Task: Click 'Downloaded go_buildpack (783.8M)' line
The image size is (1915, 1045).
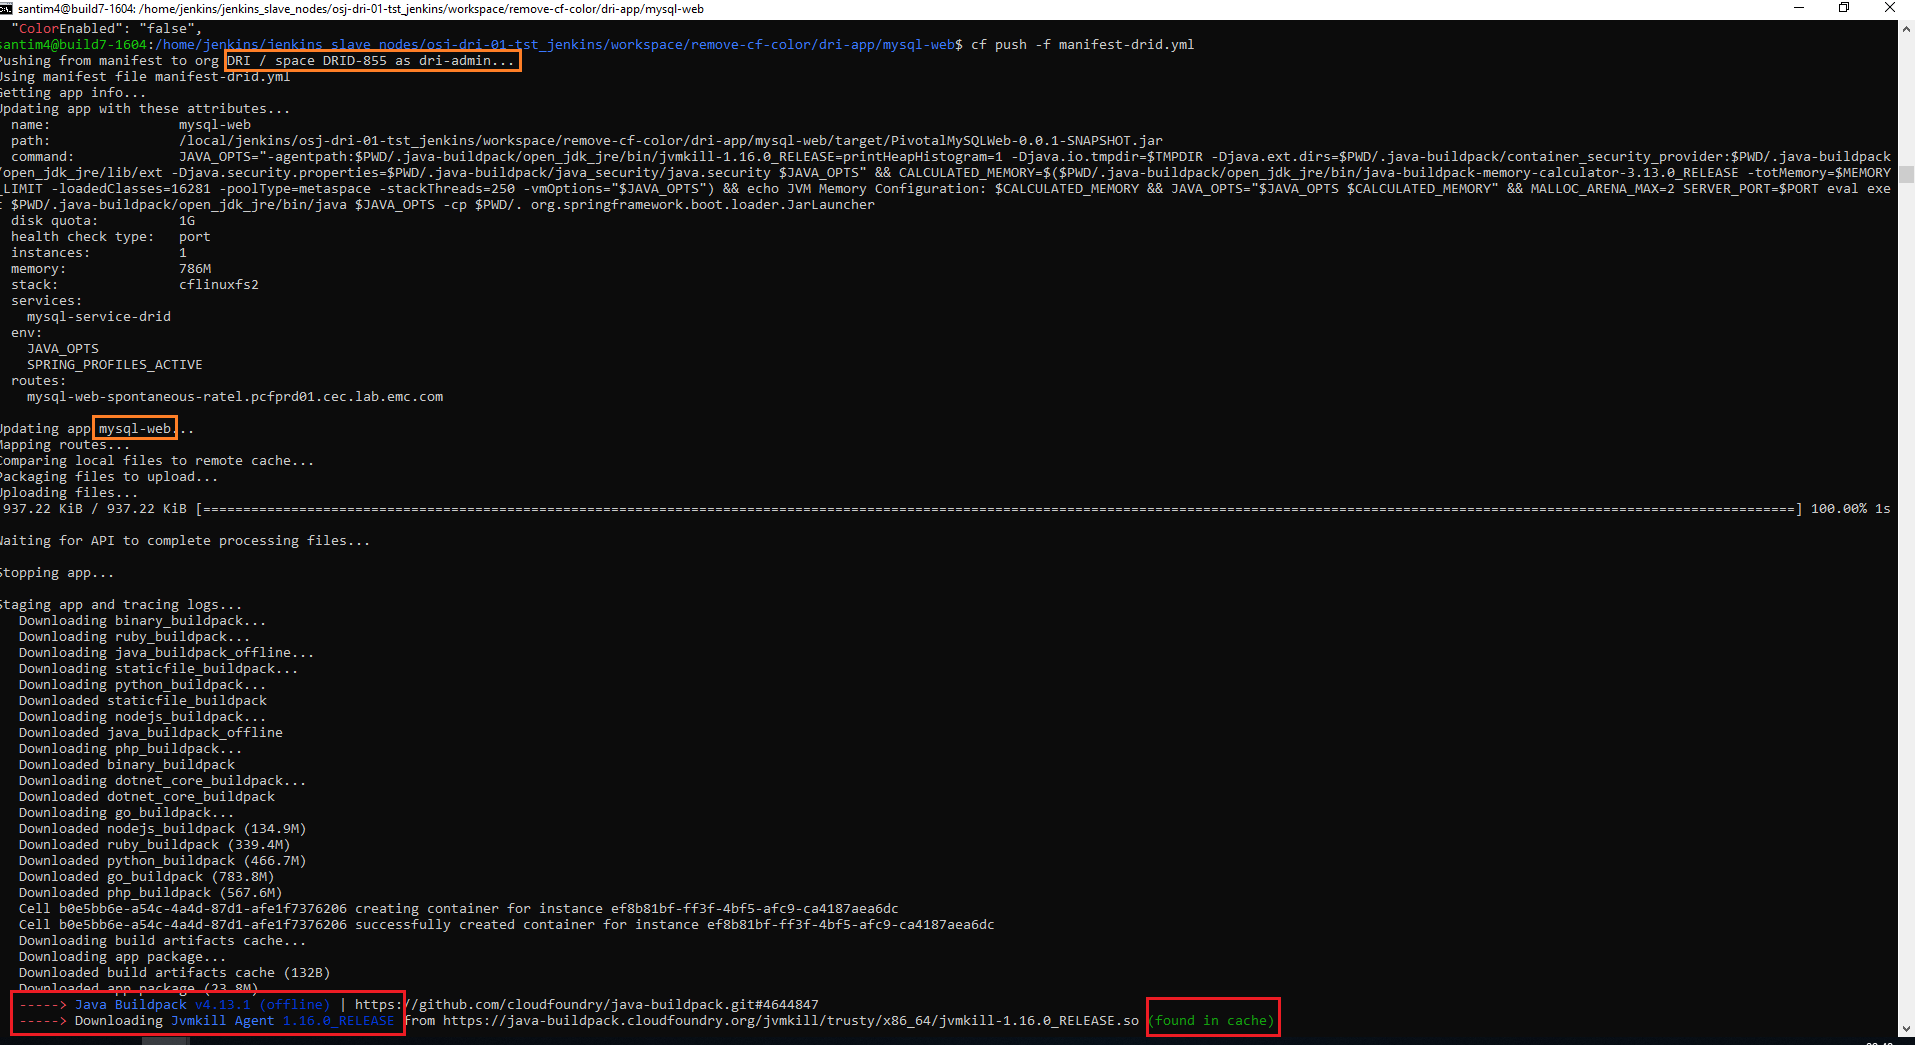Action: pyautogui.click(x=147, y=877)
